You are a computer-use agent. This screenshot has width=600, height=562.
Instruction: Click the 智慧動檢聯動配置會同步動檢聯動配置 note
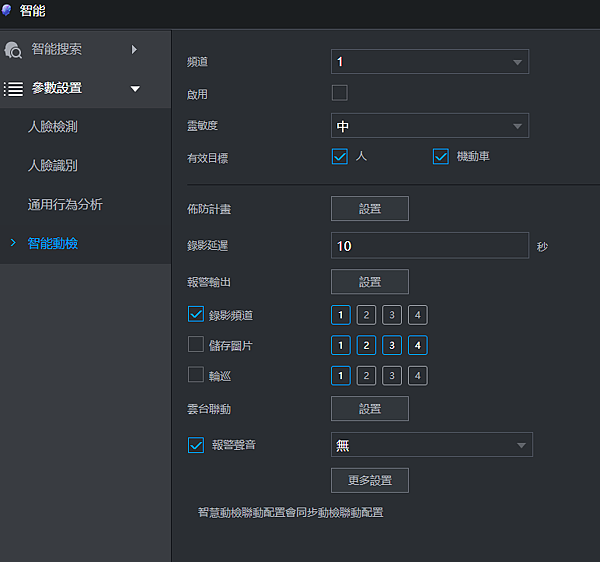coord(290,512)
